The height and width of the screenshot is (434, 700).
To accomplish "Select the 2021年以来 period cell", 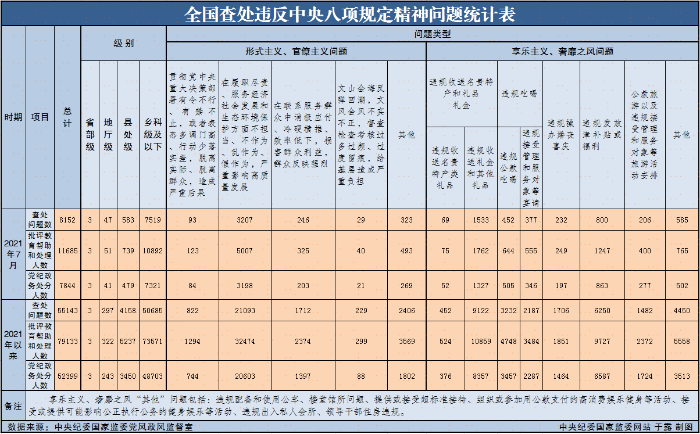I will [x=13, y=339].
